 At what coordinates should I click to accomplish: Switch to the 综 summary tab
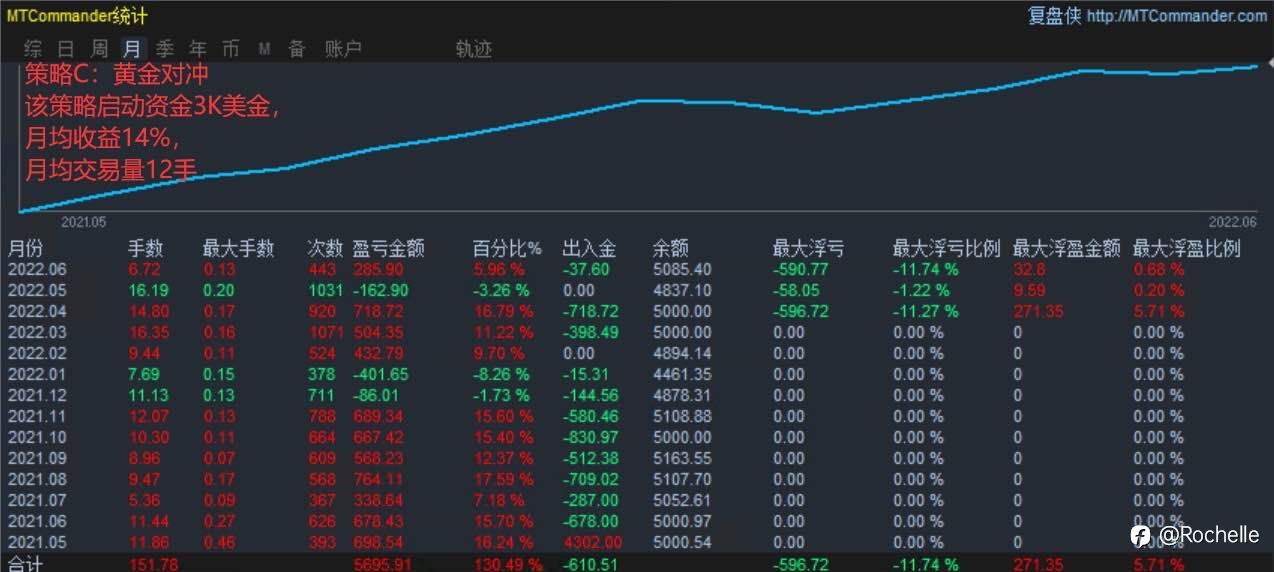(33, 48)
